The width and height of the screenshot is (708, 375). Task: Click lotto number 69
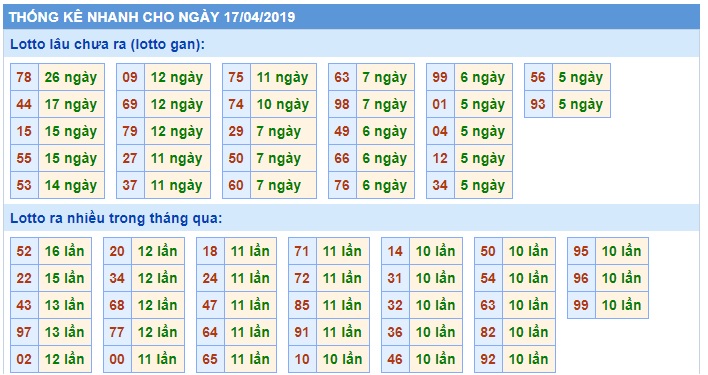click(x=130, y=104)
